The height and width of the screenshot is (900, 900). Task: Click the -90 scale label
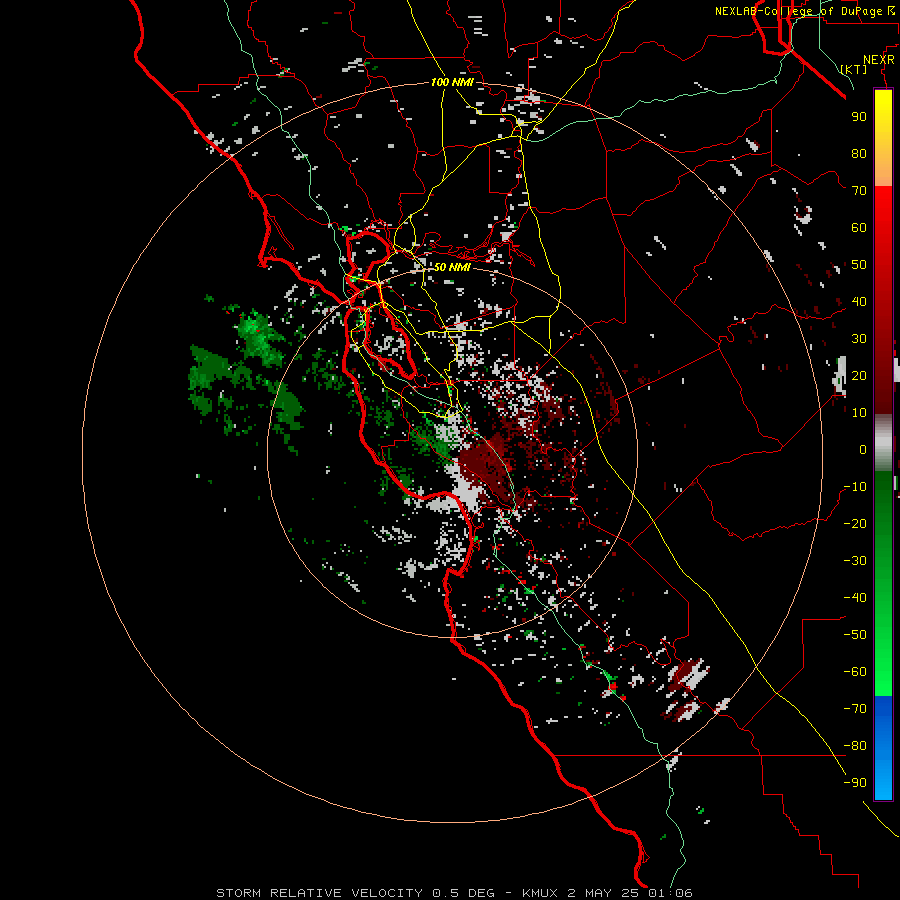855,783
